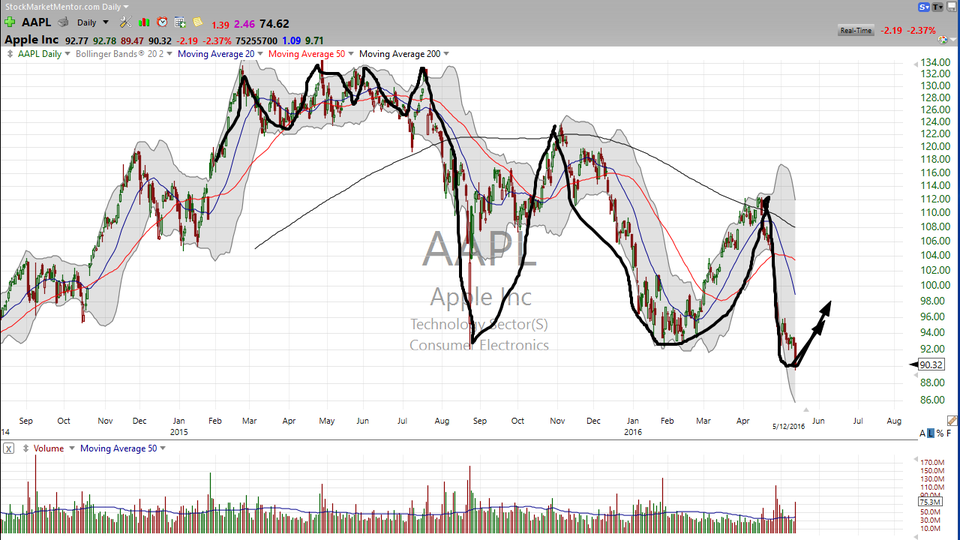Select the AAPL ticker symbol
This screenshot has width=960, height=540.
[x=36, y=23]
